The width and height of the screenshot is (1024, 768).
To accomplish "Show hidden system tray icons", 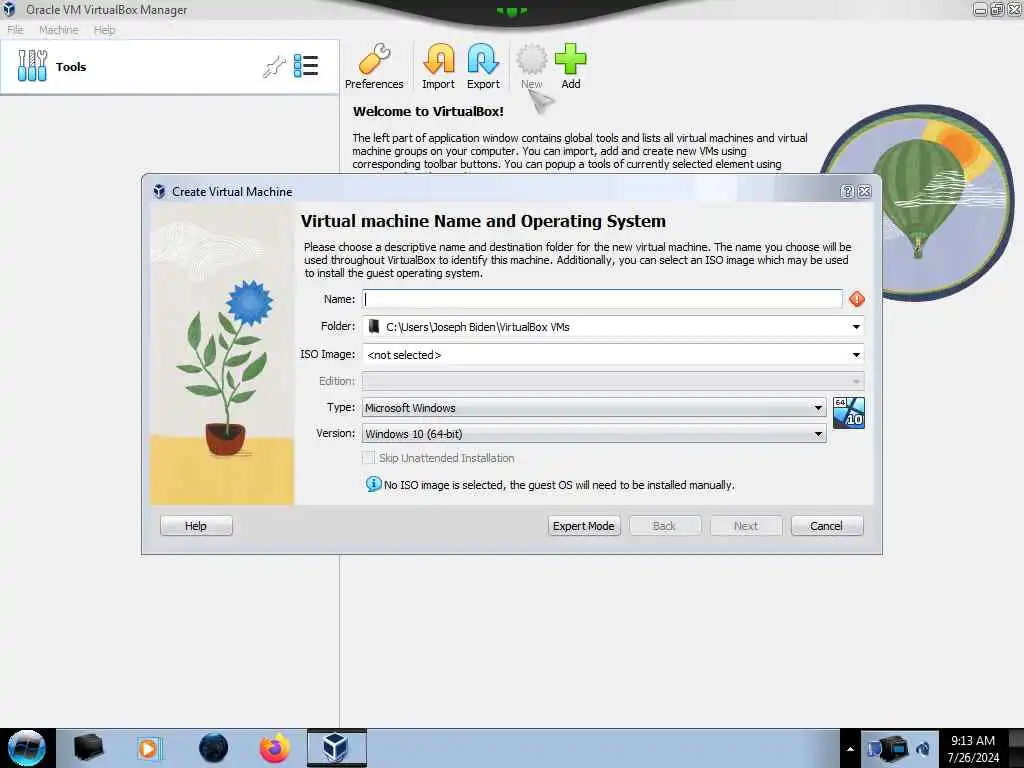I will click(850, 749).
